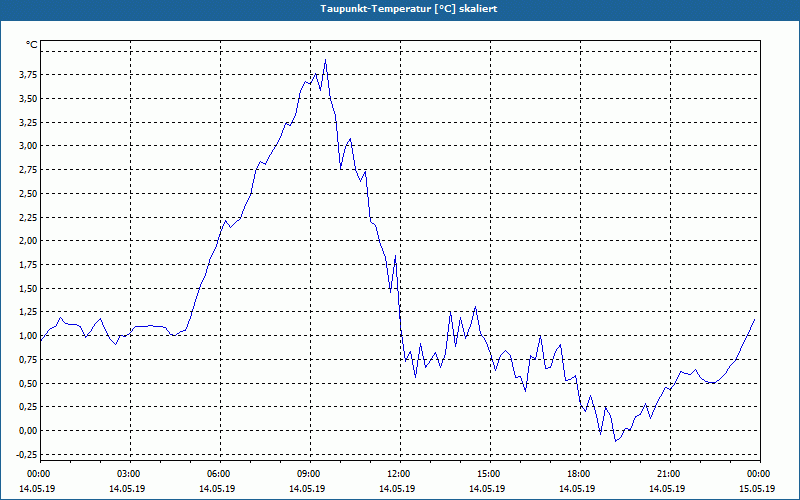Click the "2,75" y-axis label
Viewport: 800px width, 500px height.
coord(28,170)
